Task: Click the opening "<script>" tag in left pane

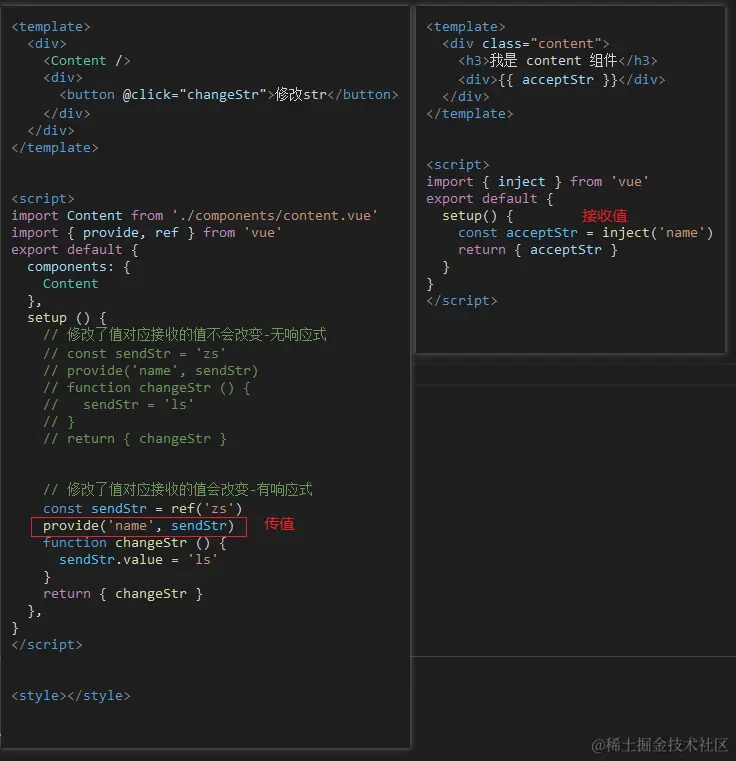Action: pyautogui.click(x=43, y=199)
